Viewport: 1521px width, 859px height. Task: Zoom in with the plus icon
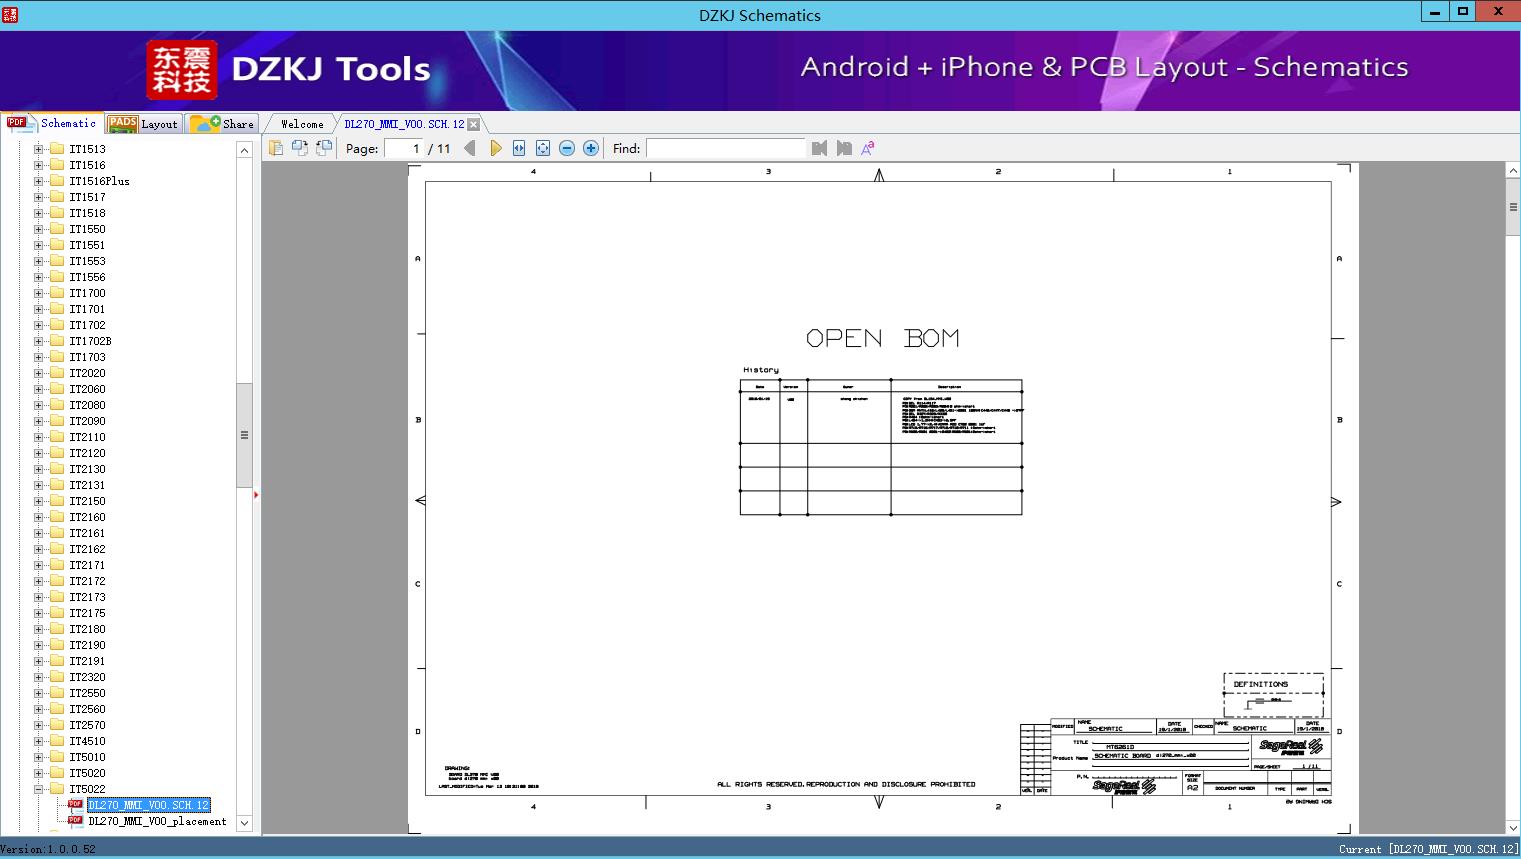pos(591,148)
